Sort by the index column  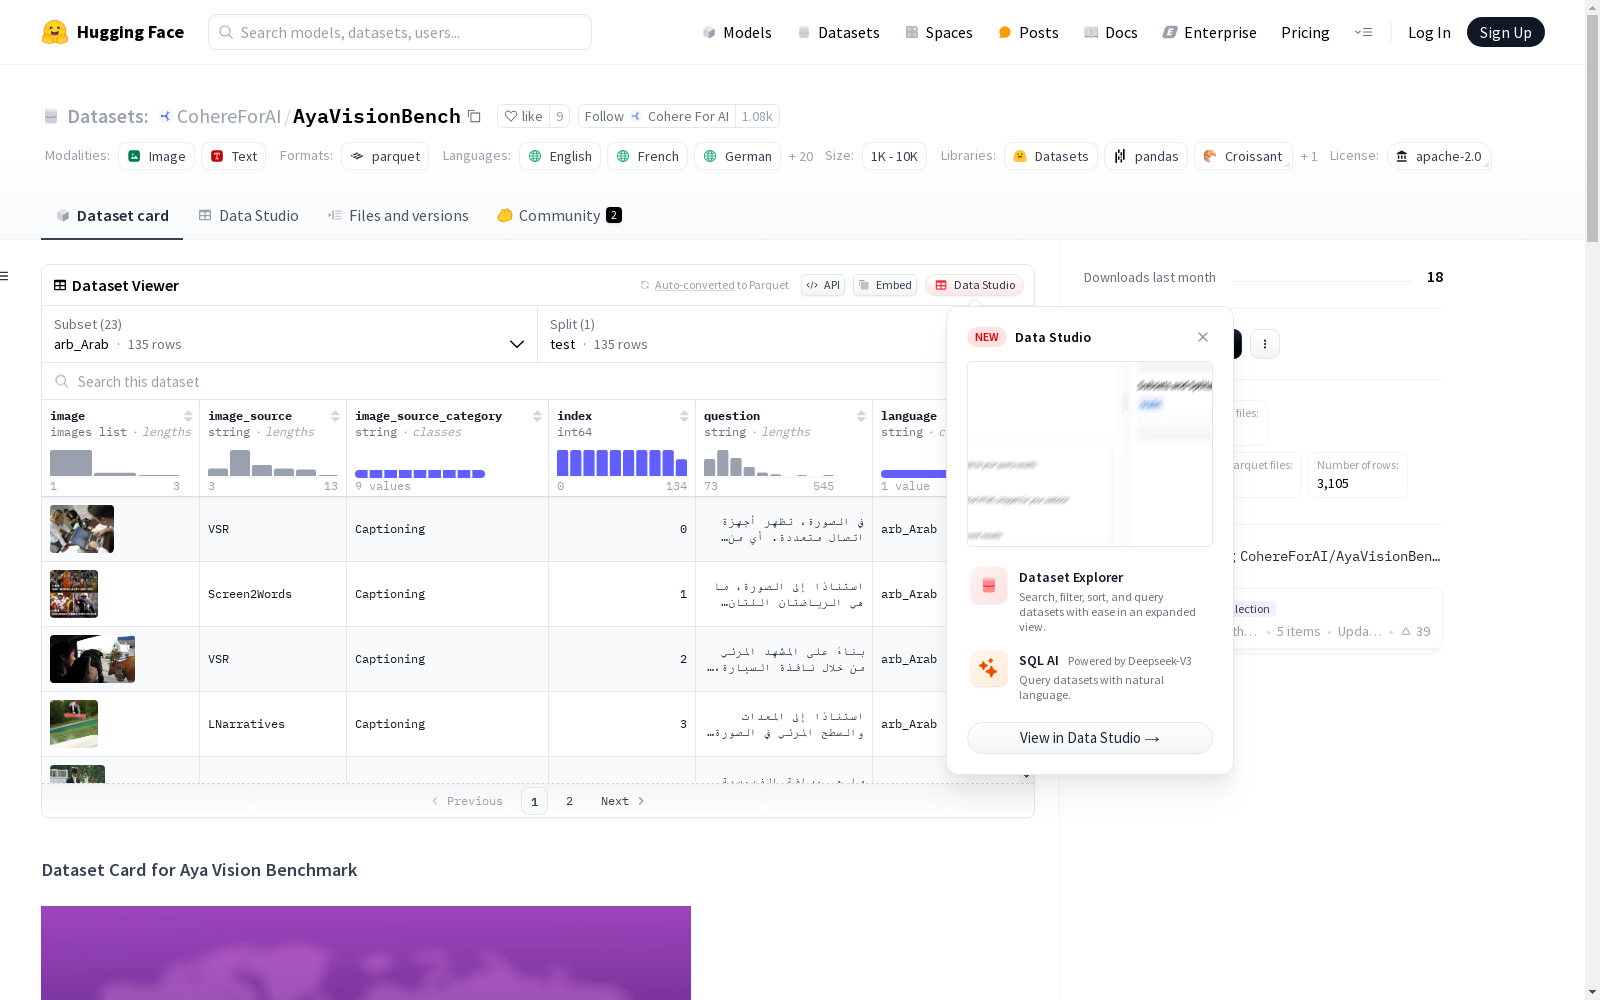[x=684, y=416]
